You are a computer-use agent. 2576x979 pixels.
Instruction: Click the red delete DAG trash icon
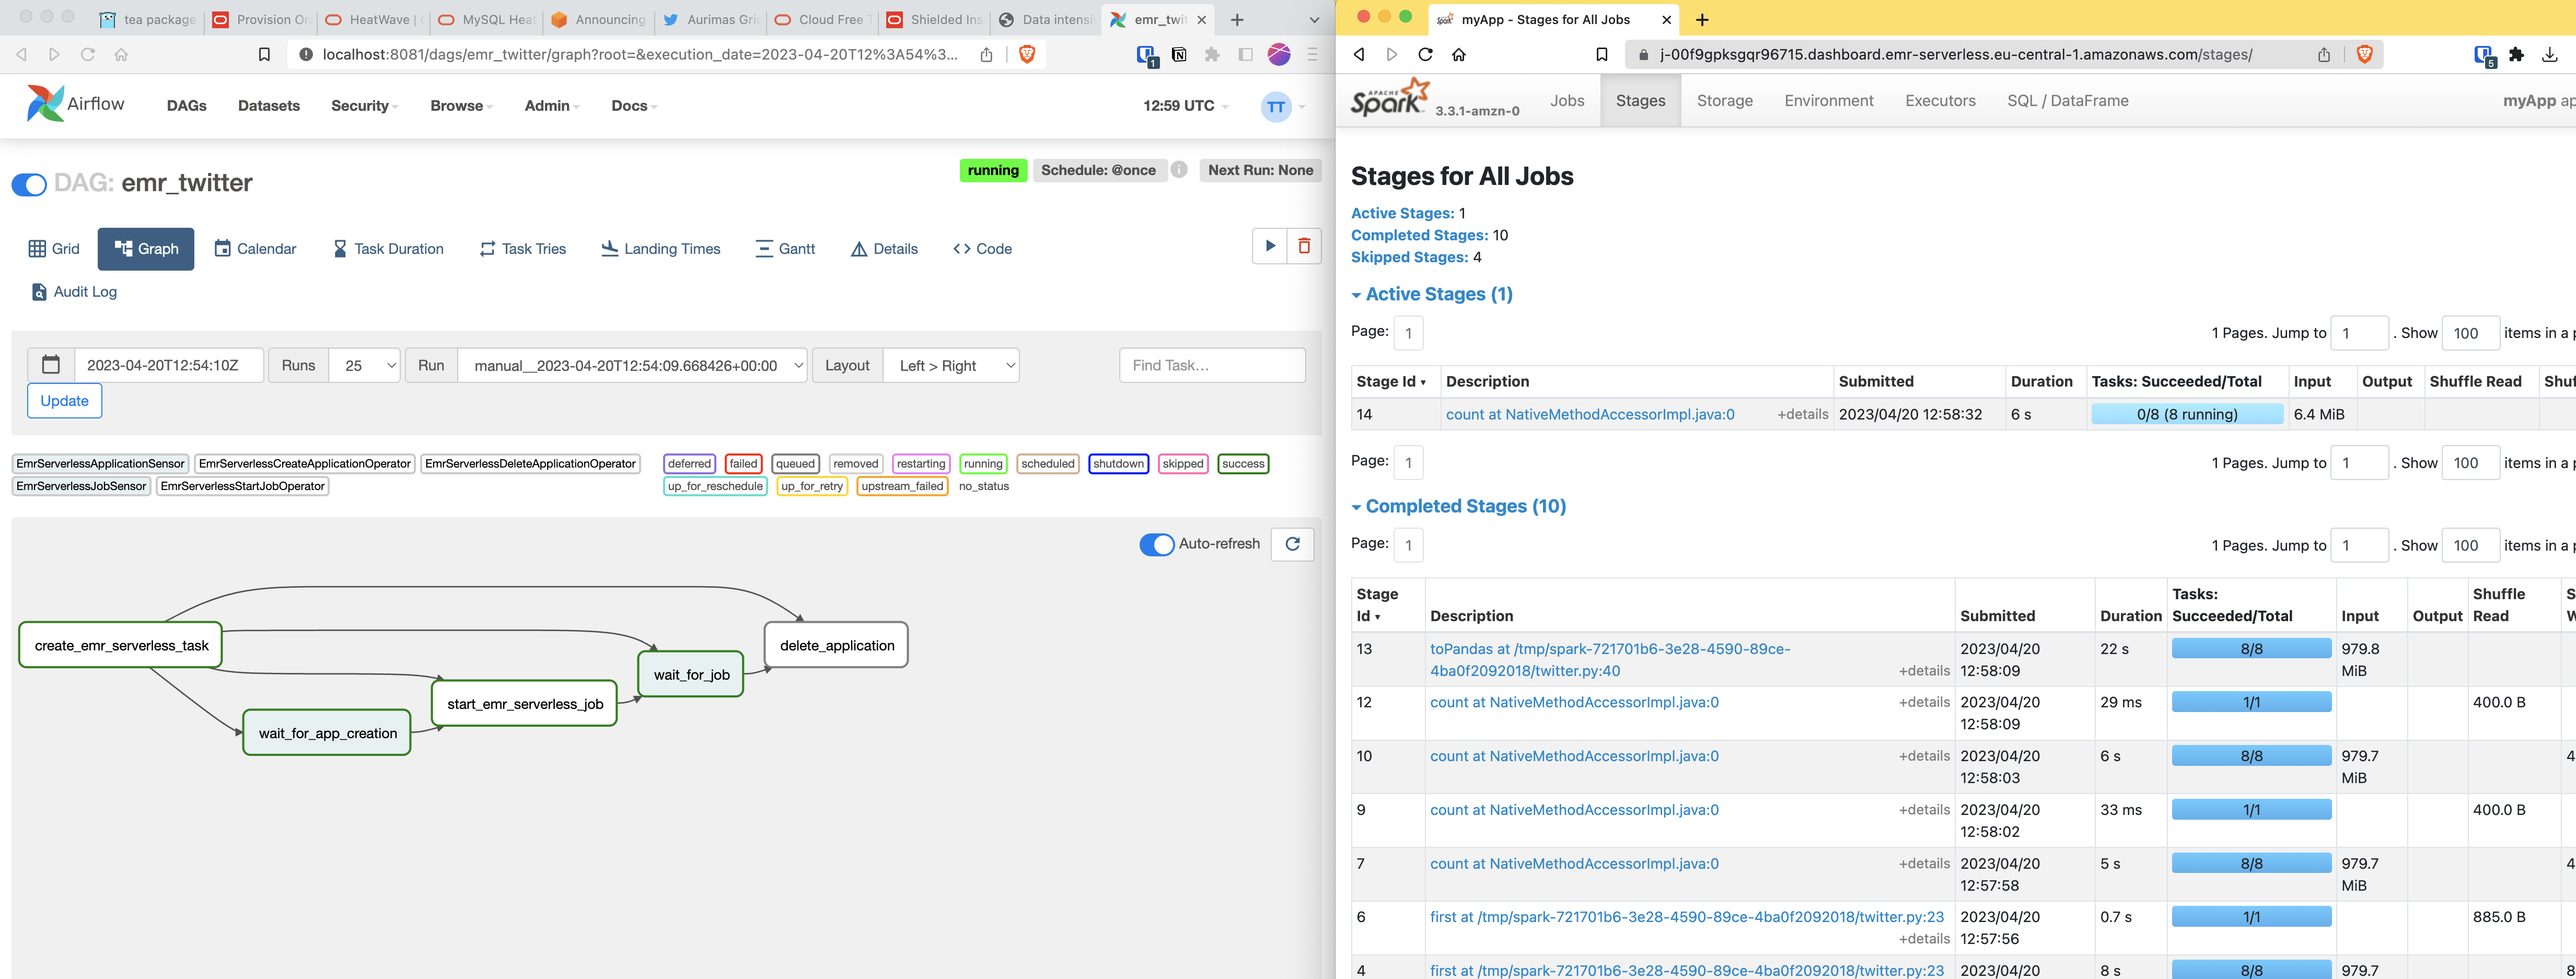1304,246
